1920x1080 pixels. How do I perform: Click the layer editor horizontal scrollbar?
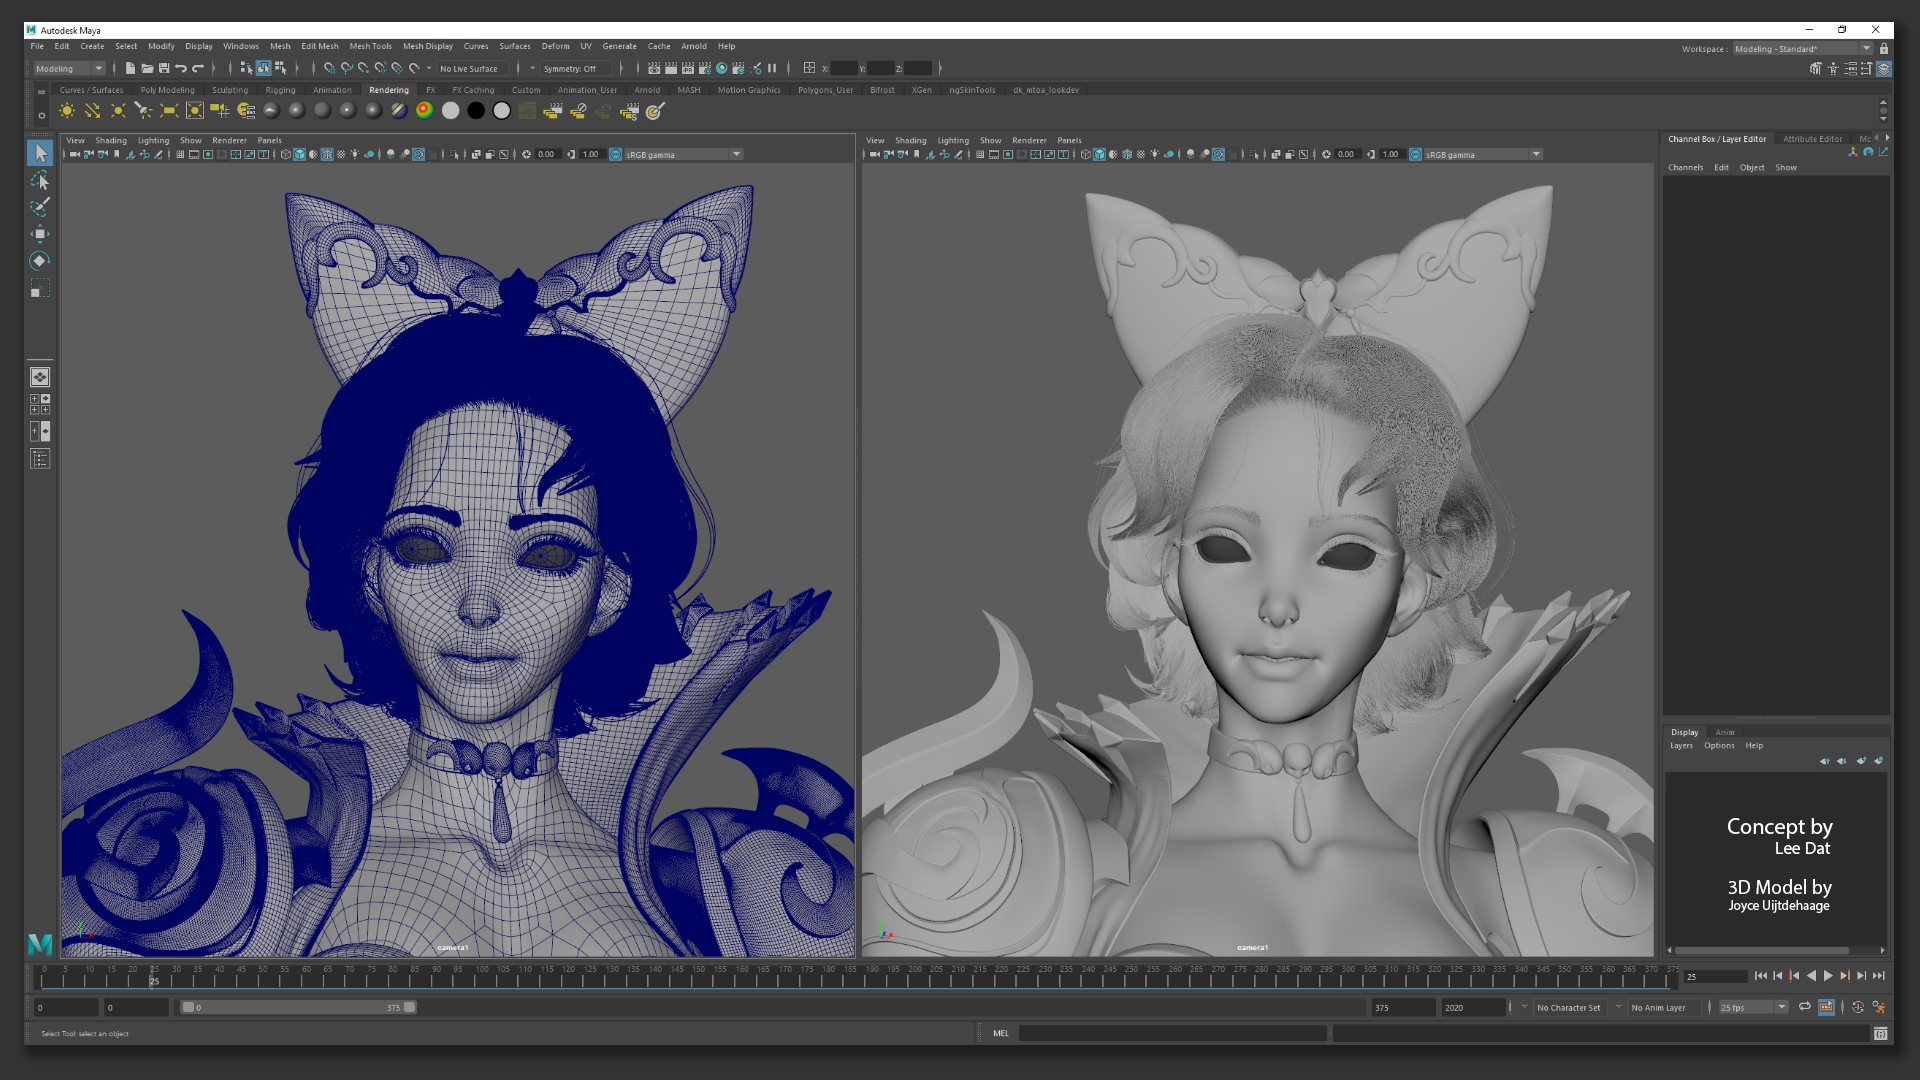(1764, 951)
